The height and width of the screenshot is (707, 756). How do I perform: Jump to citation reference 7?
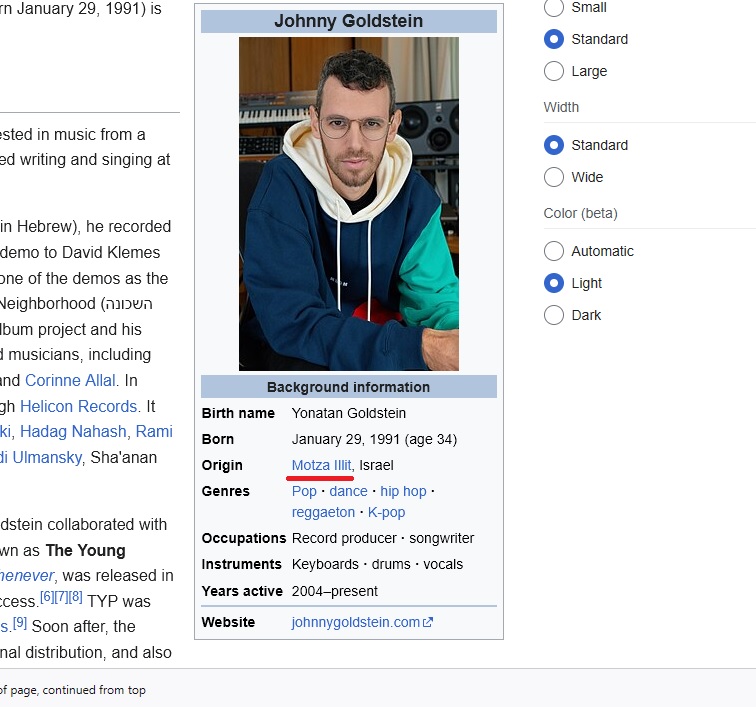pyautogui.click(x=61, y=597)
